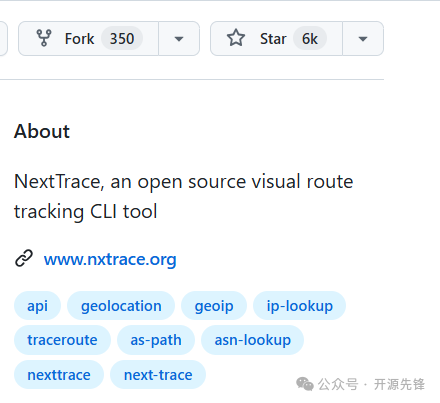View the 350 forks count badge
440x403 pixels.
click(122, 39)
